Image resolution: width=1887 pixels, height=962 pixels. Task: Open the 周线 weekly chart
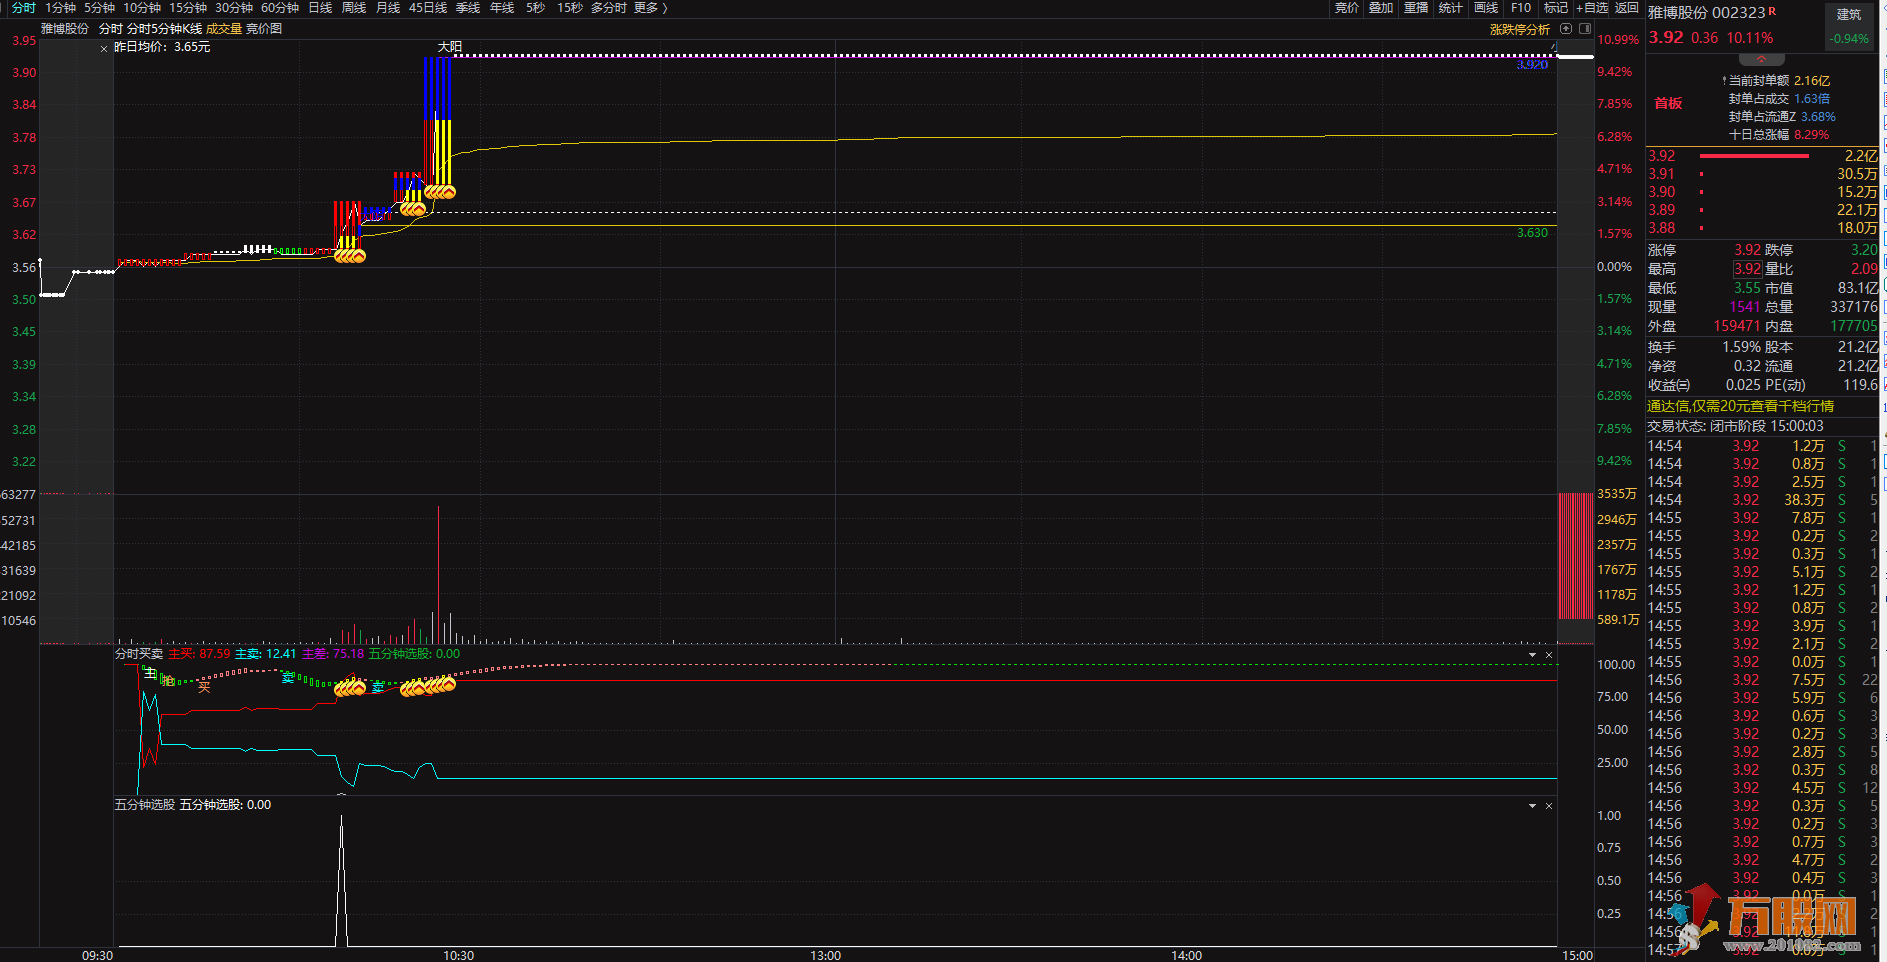coord(354,8)
